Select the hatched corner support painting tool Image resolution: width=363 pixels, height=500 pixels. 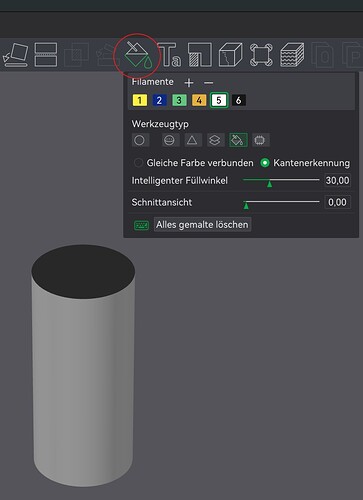point(200,55)
